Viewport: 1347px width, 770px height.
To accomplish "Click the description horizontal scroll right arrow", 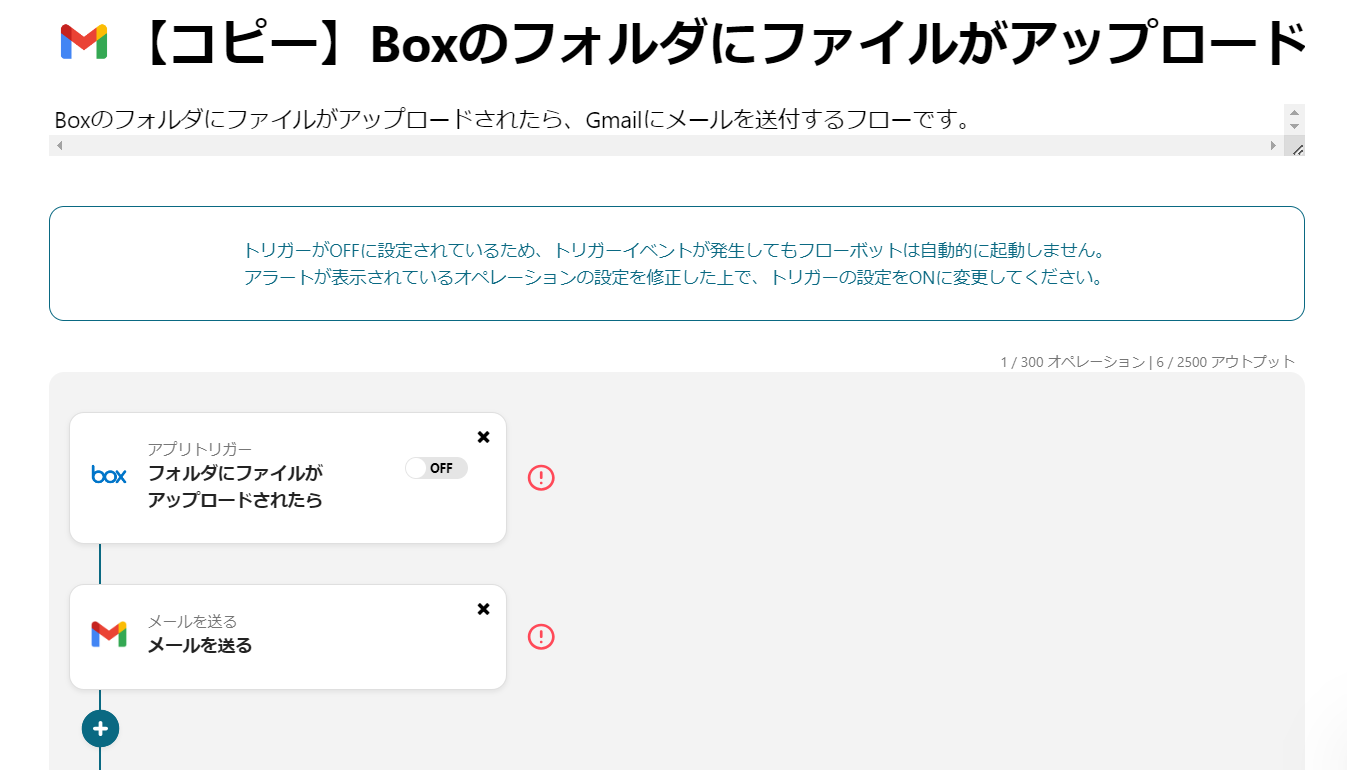I will (x=1273, y=146).
